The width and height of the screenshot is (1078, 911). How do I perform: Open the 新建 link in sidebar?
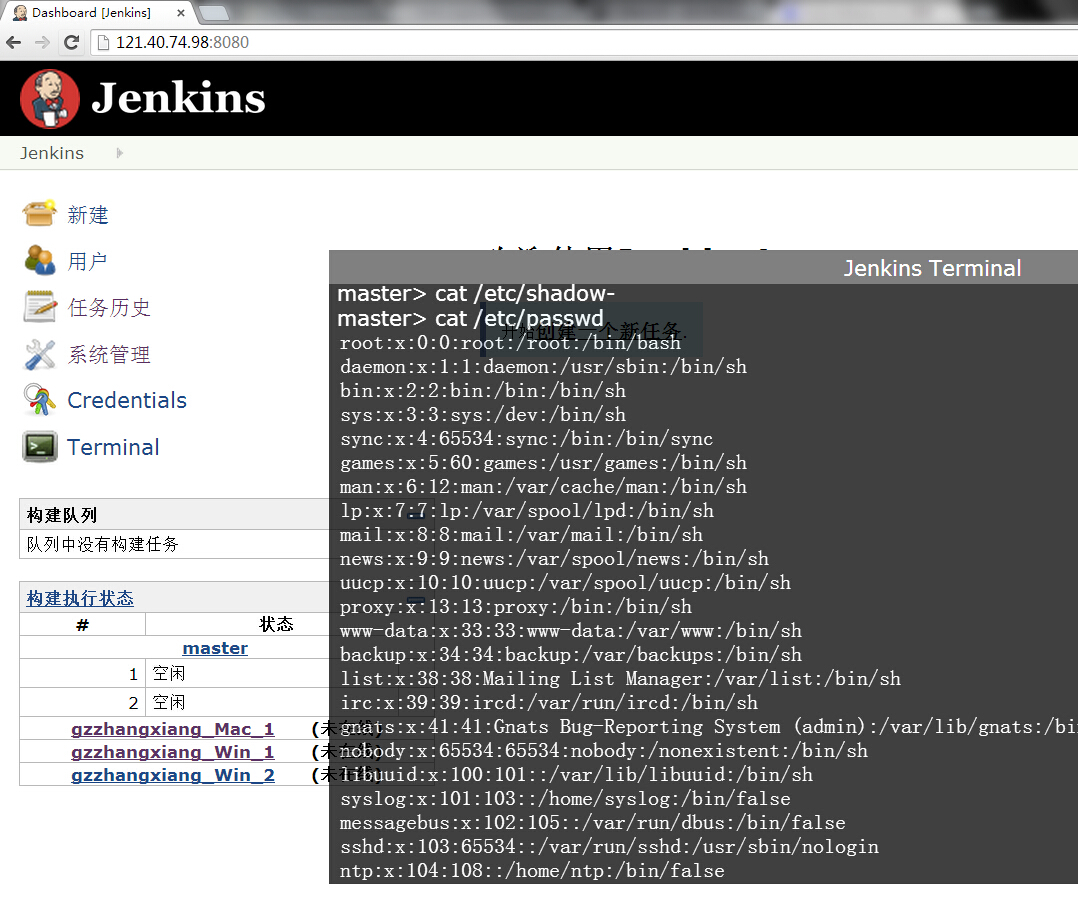coord(88,215)
